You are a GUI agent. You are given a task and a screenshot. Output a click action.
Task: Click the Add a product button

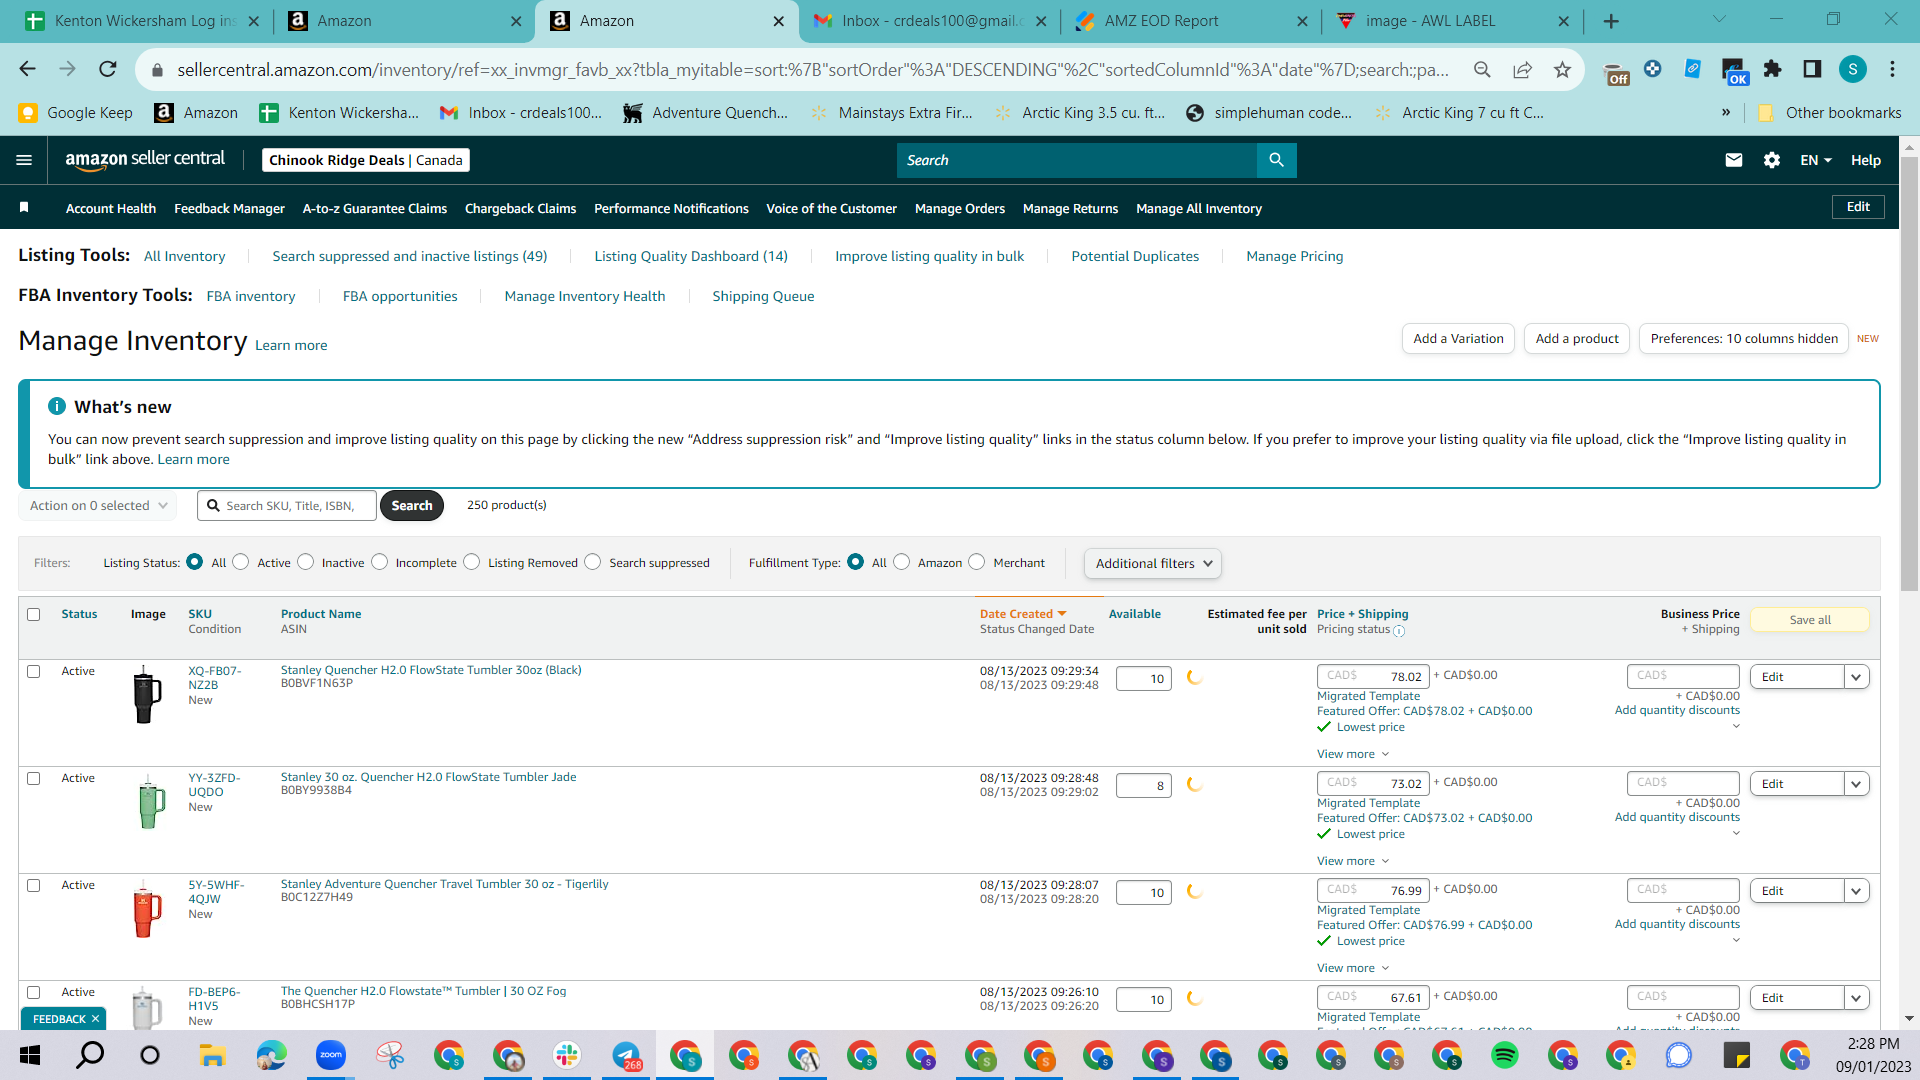(1577, 339)
